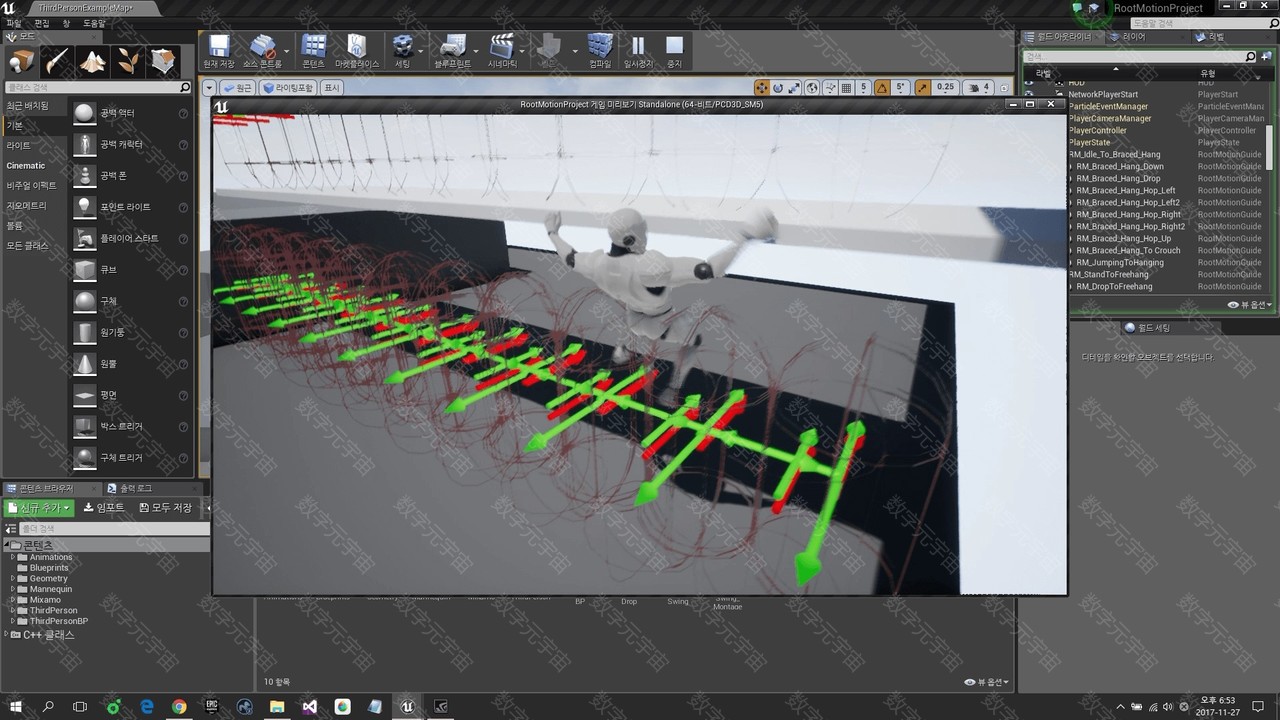
Task: Open the Content (콘텐츠) toolbar icon
Action: (x=314, y=50)
